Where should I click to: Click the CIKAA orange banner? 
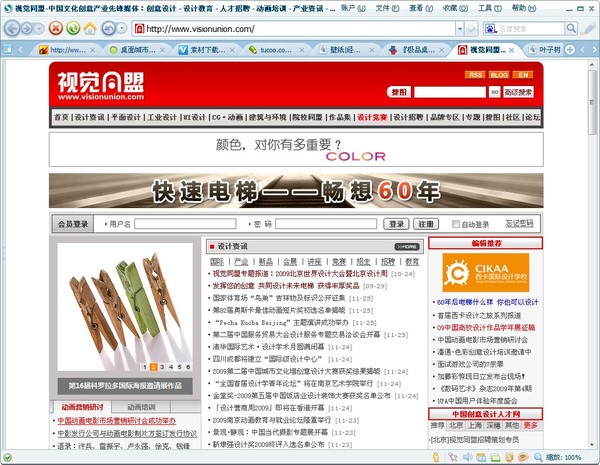[x=486, y=273]
